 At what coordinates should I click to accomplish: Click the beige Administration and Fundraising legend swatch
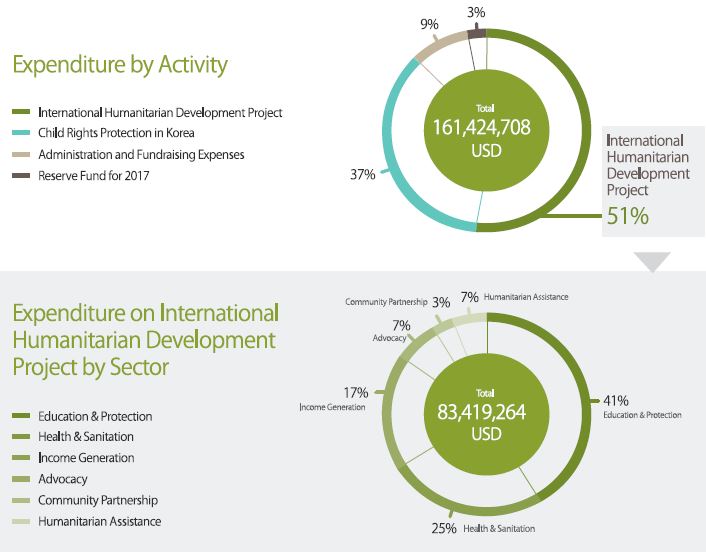coord(21,155)
